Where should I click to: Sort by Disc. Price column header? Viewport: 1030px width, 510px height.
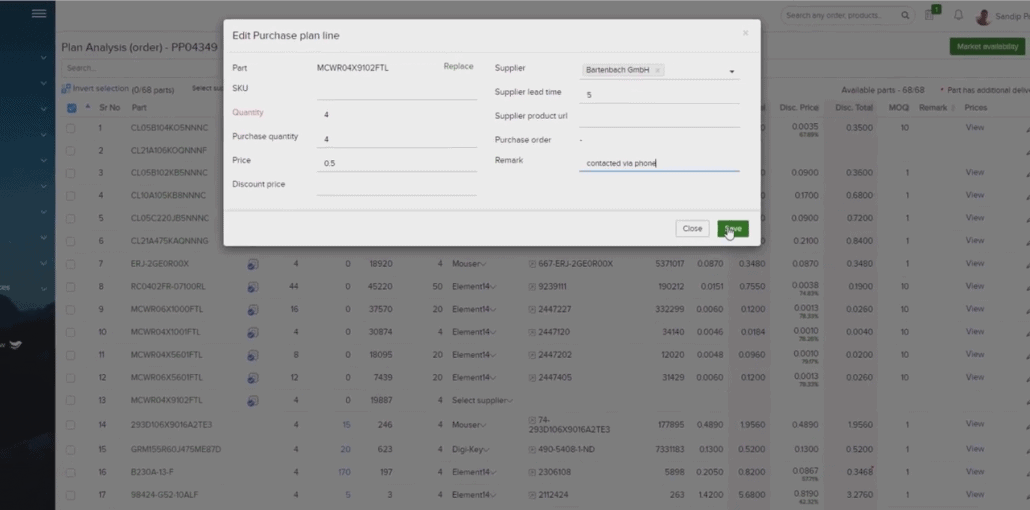(x=799, y=107)
